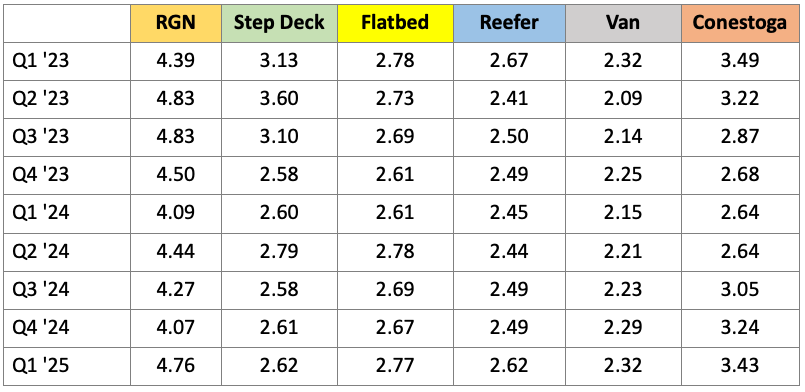Click the blue Reefer column header

509,23
